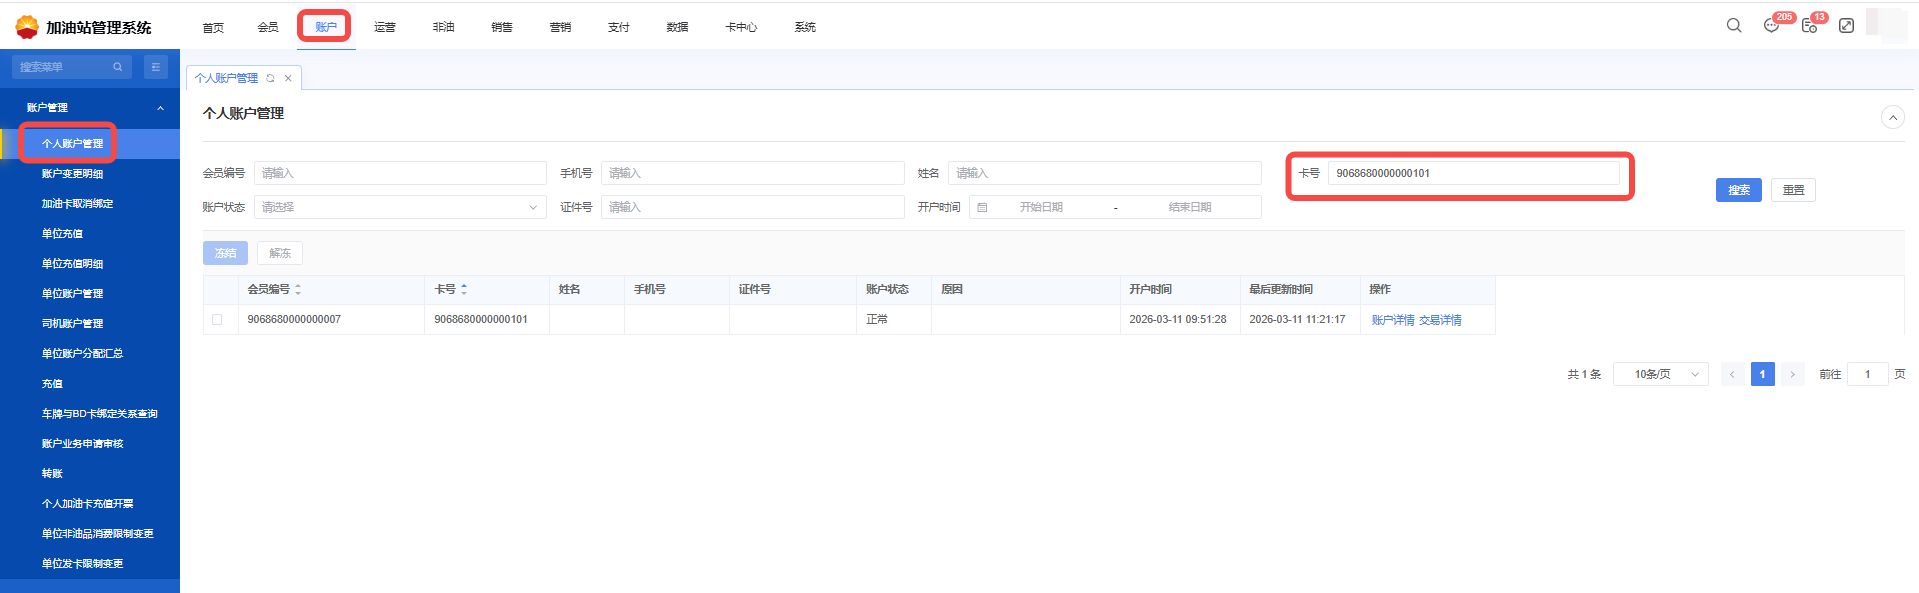1919x593 pixels.
Task: Click the 搜索 button
Action: click(1738, 190)
